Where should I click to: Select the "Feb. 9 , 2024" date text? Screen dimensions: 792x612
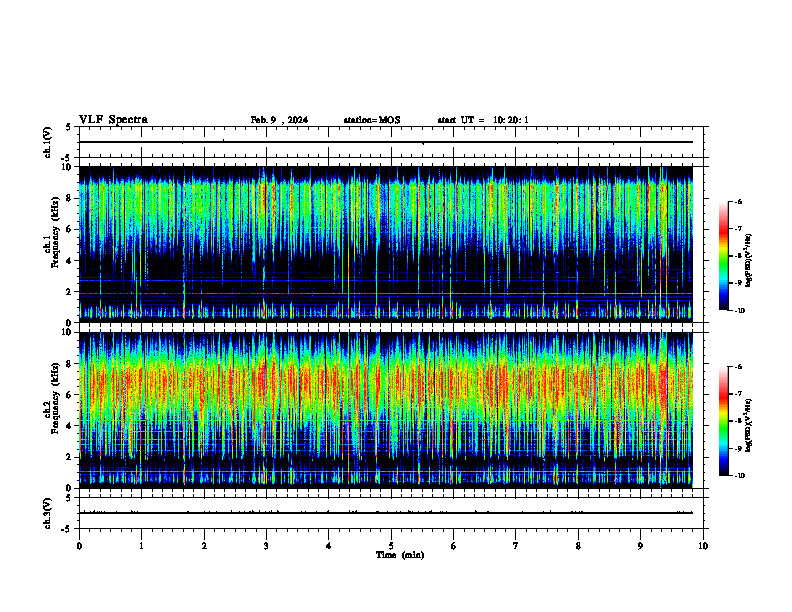click(x=279, y=120)
